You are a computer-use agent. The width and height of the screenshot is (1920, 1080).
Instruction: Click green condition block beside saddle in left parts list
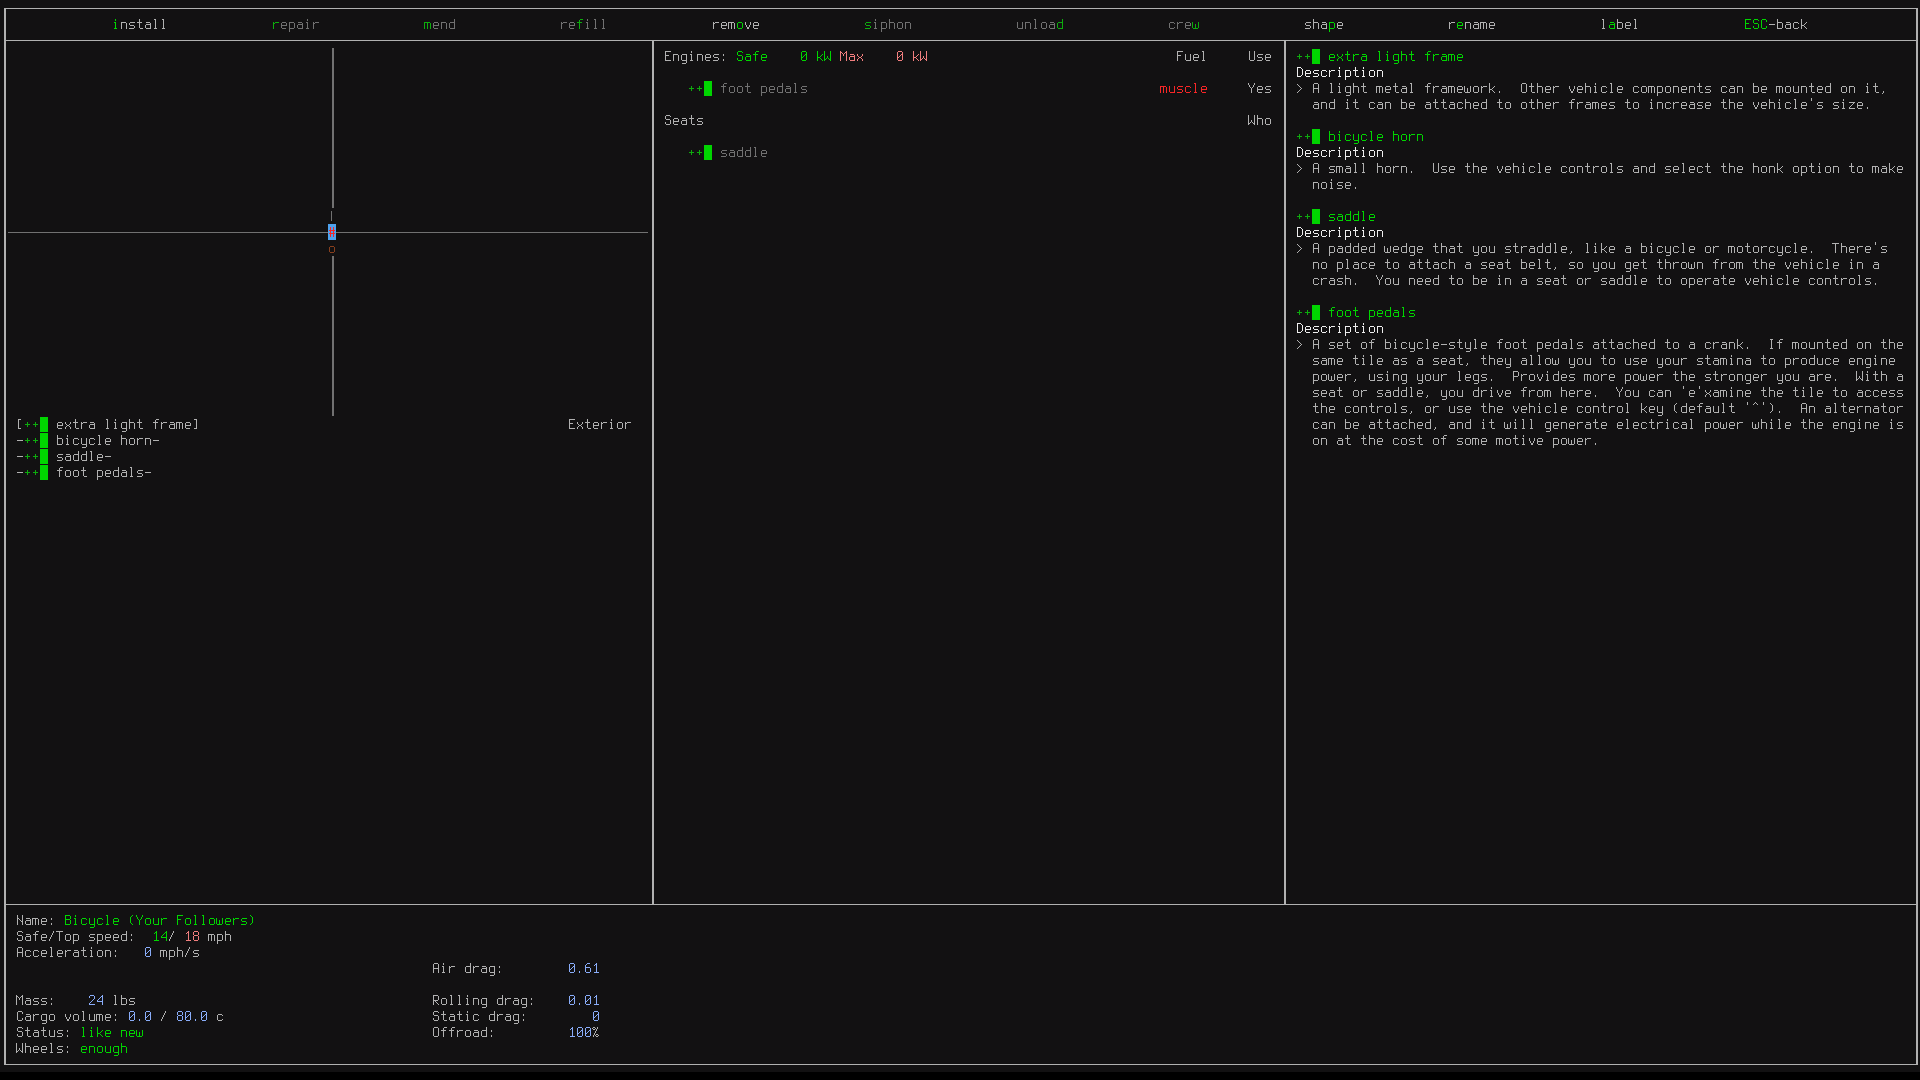click(44, 457)
